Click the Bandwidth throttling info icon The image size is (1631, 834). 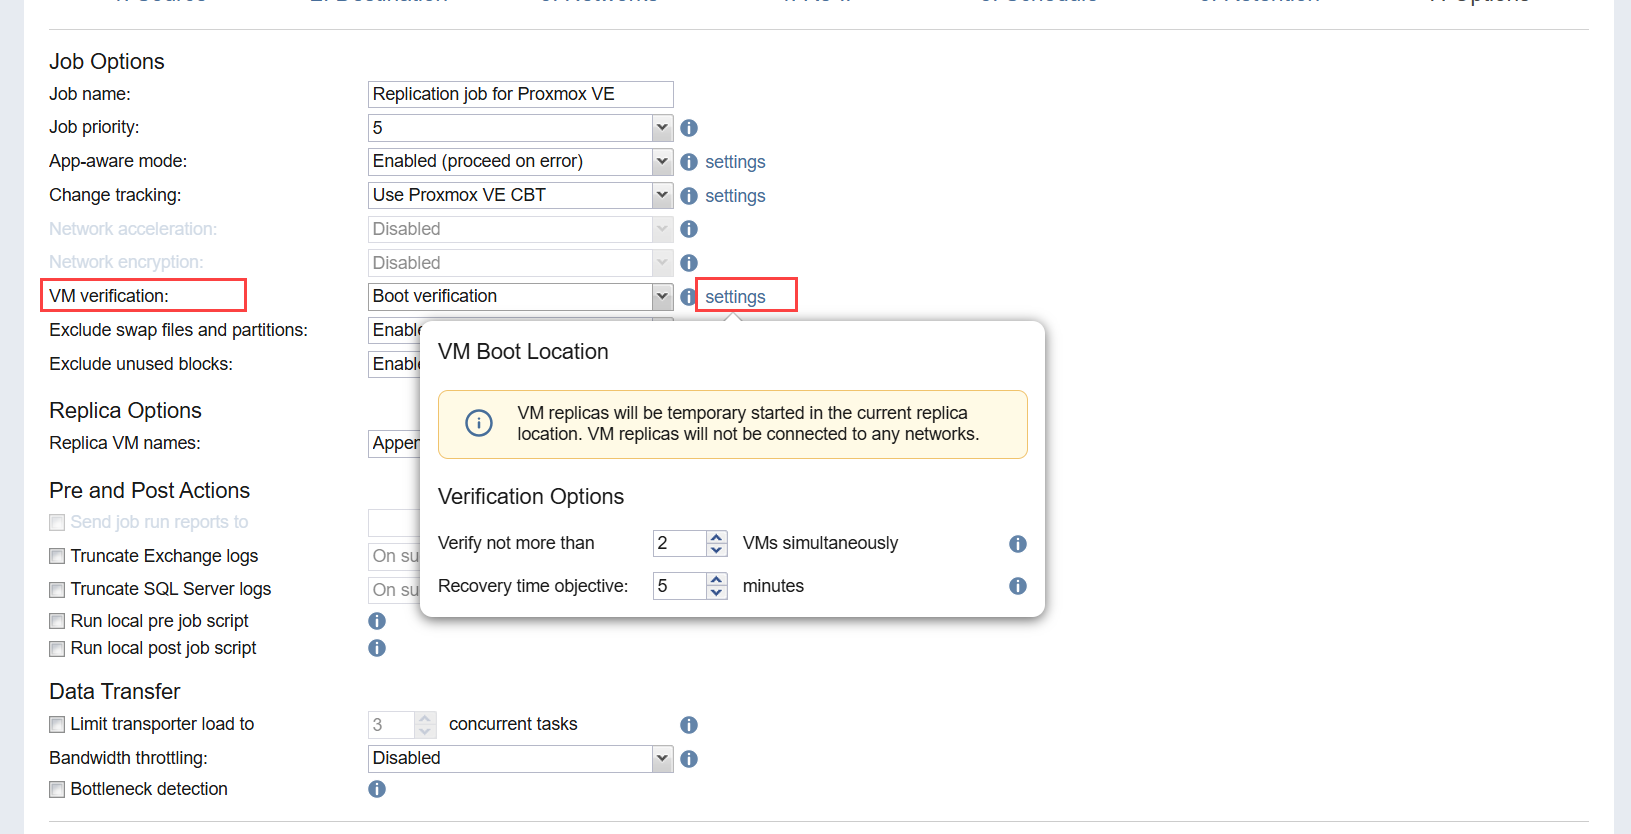[x=689, y=759]
